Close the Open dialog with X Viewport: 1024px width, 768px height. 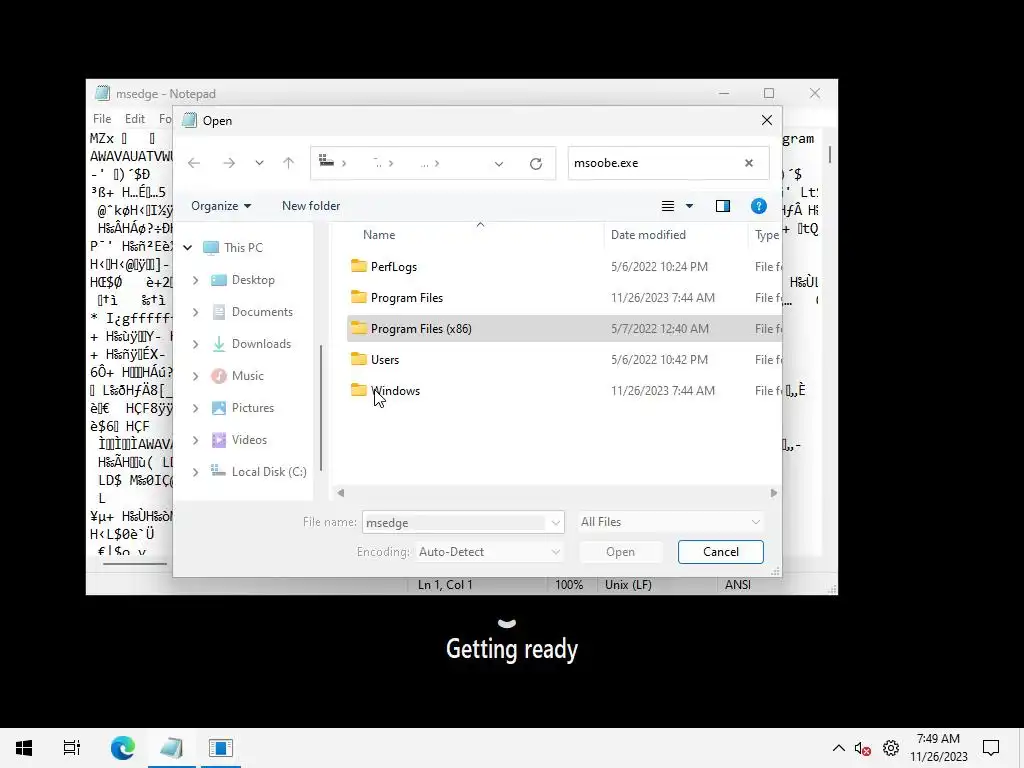[x=767, y=120]
